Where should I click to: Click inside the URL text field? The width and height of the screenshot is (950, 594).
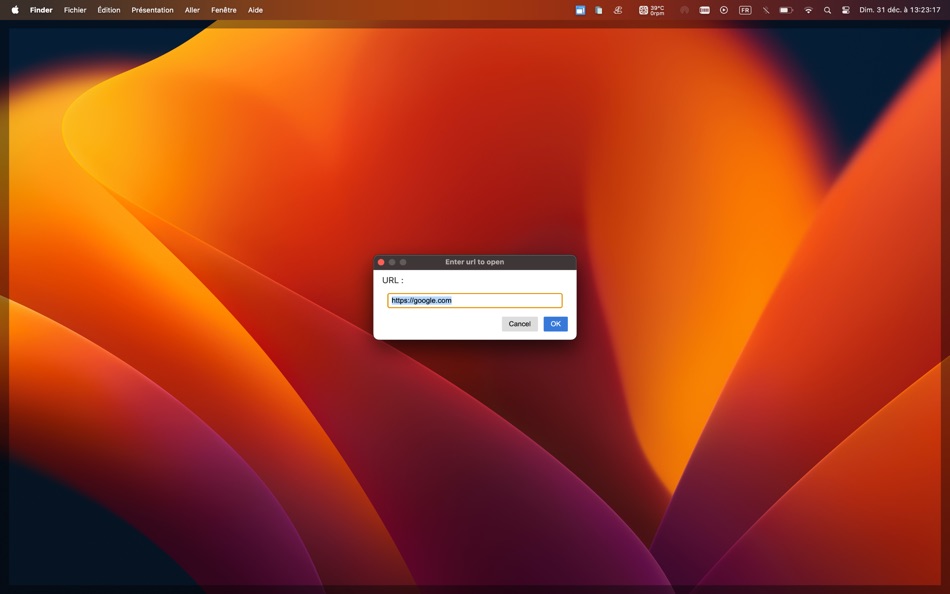tap(474, 300)
